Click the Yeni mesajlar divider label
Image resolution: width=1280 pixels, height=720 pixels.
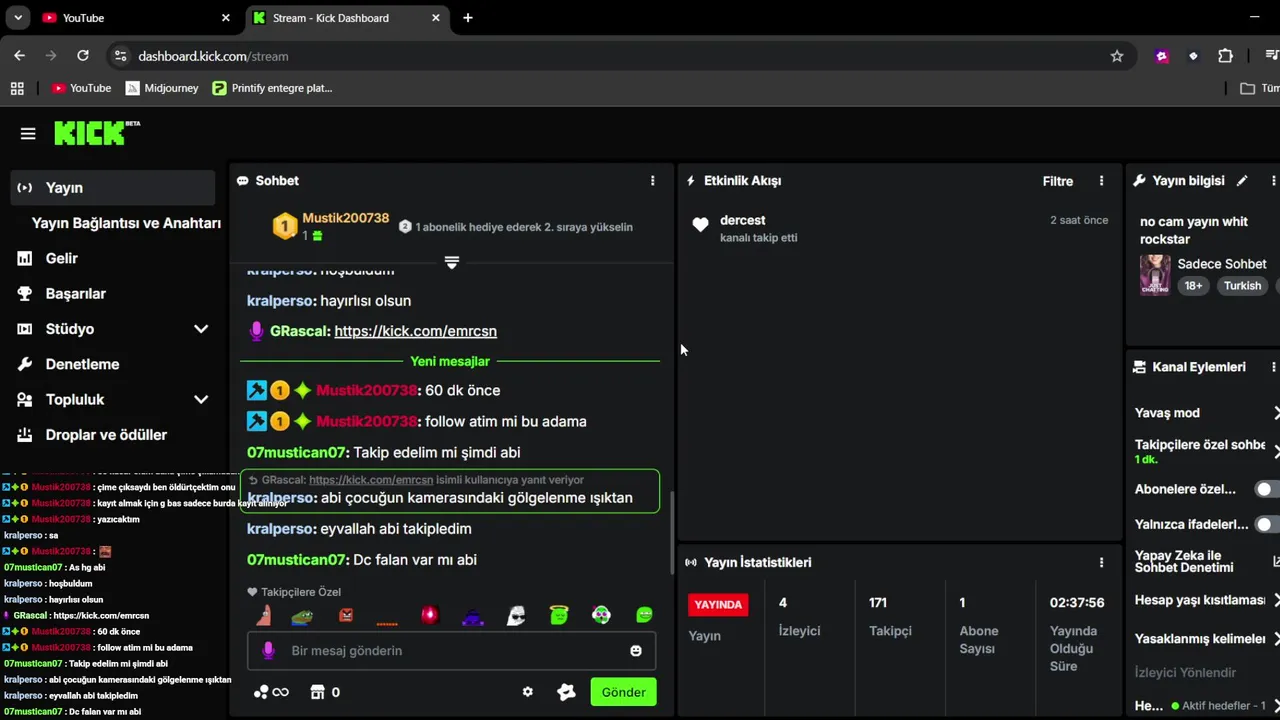pos(450,361)
